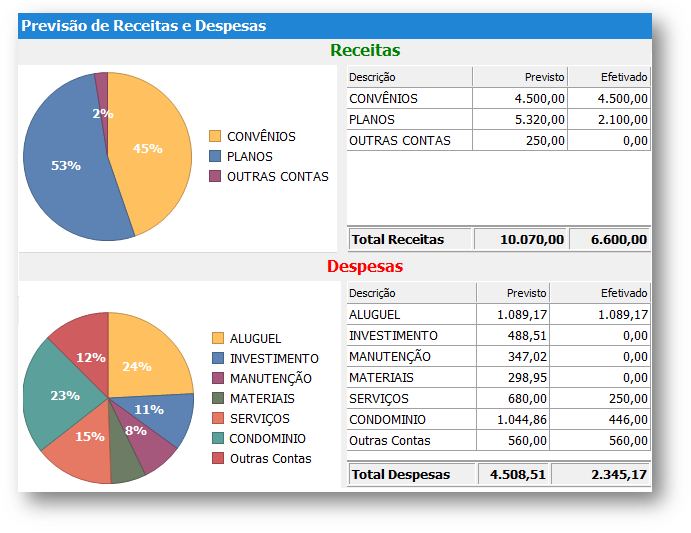Viewport: 691px width, 533px height.
Task: Select the Total Despesas previsto value 4.508,51
Action: pos(513,474)
